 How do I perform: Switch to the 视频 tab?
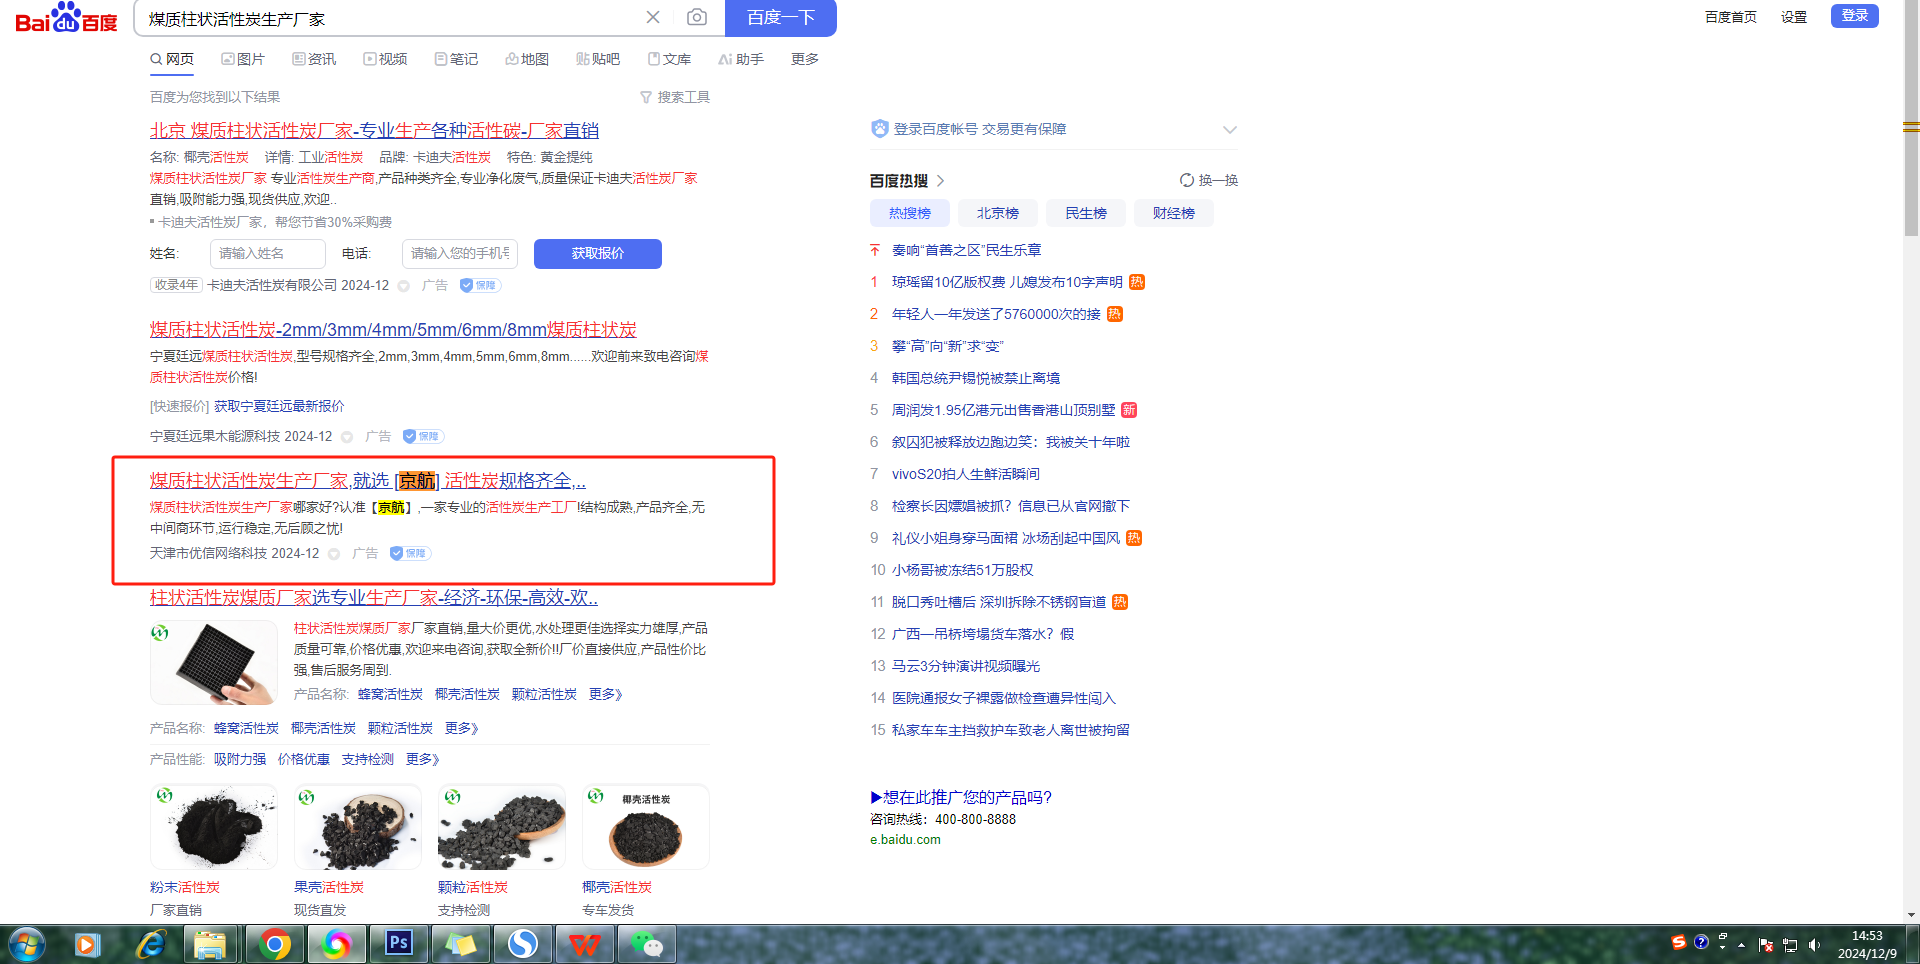(385, 59)
